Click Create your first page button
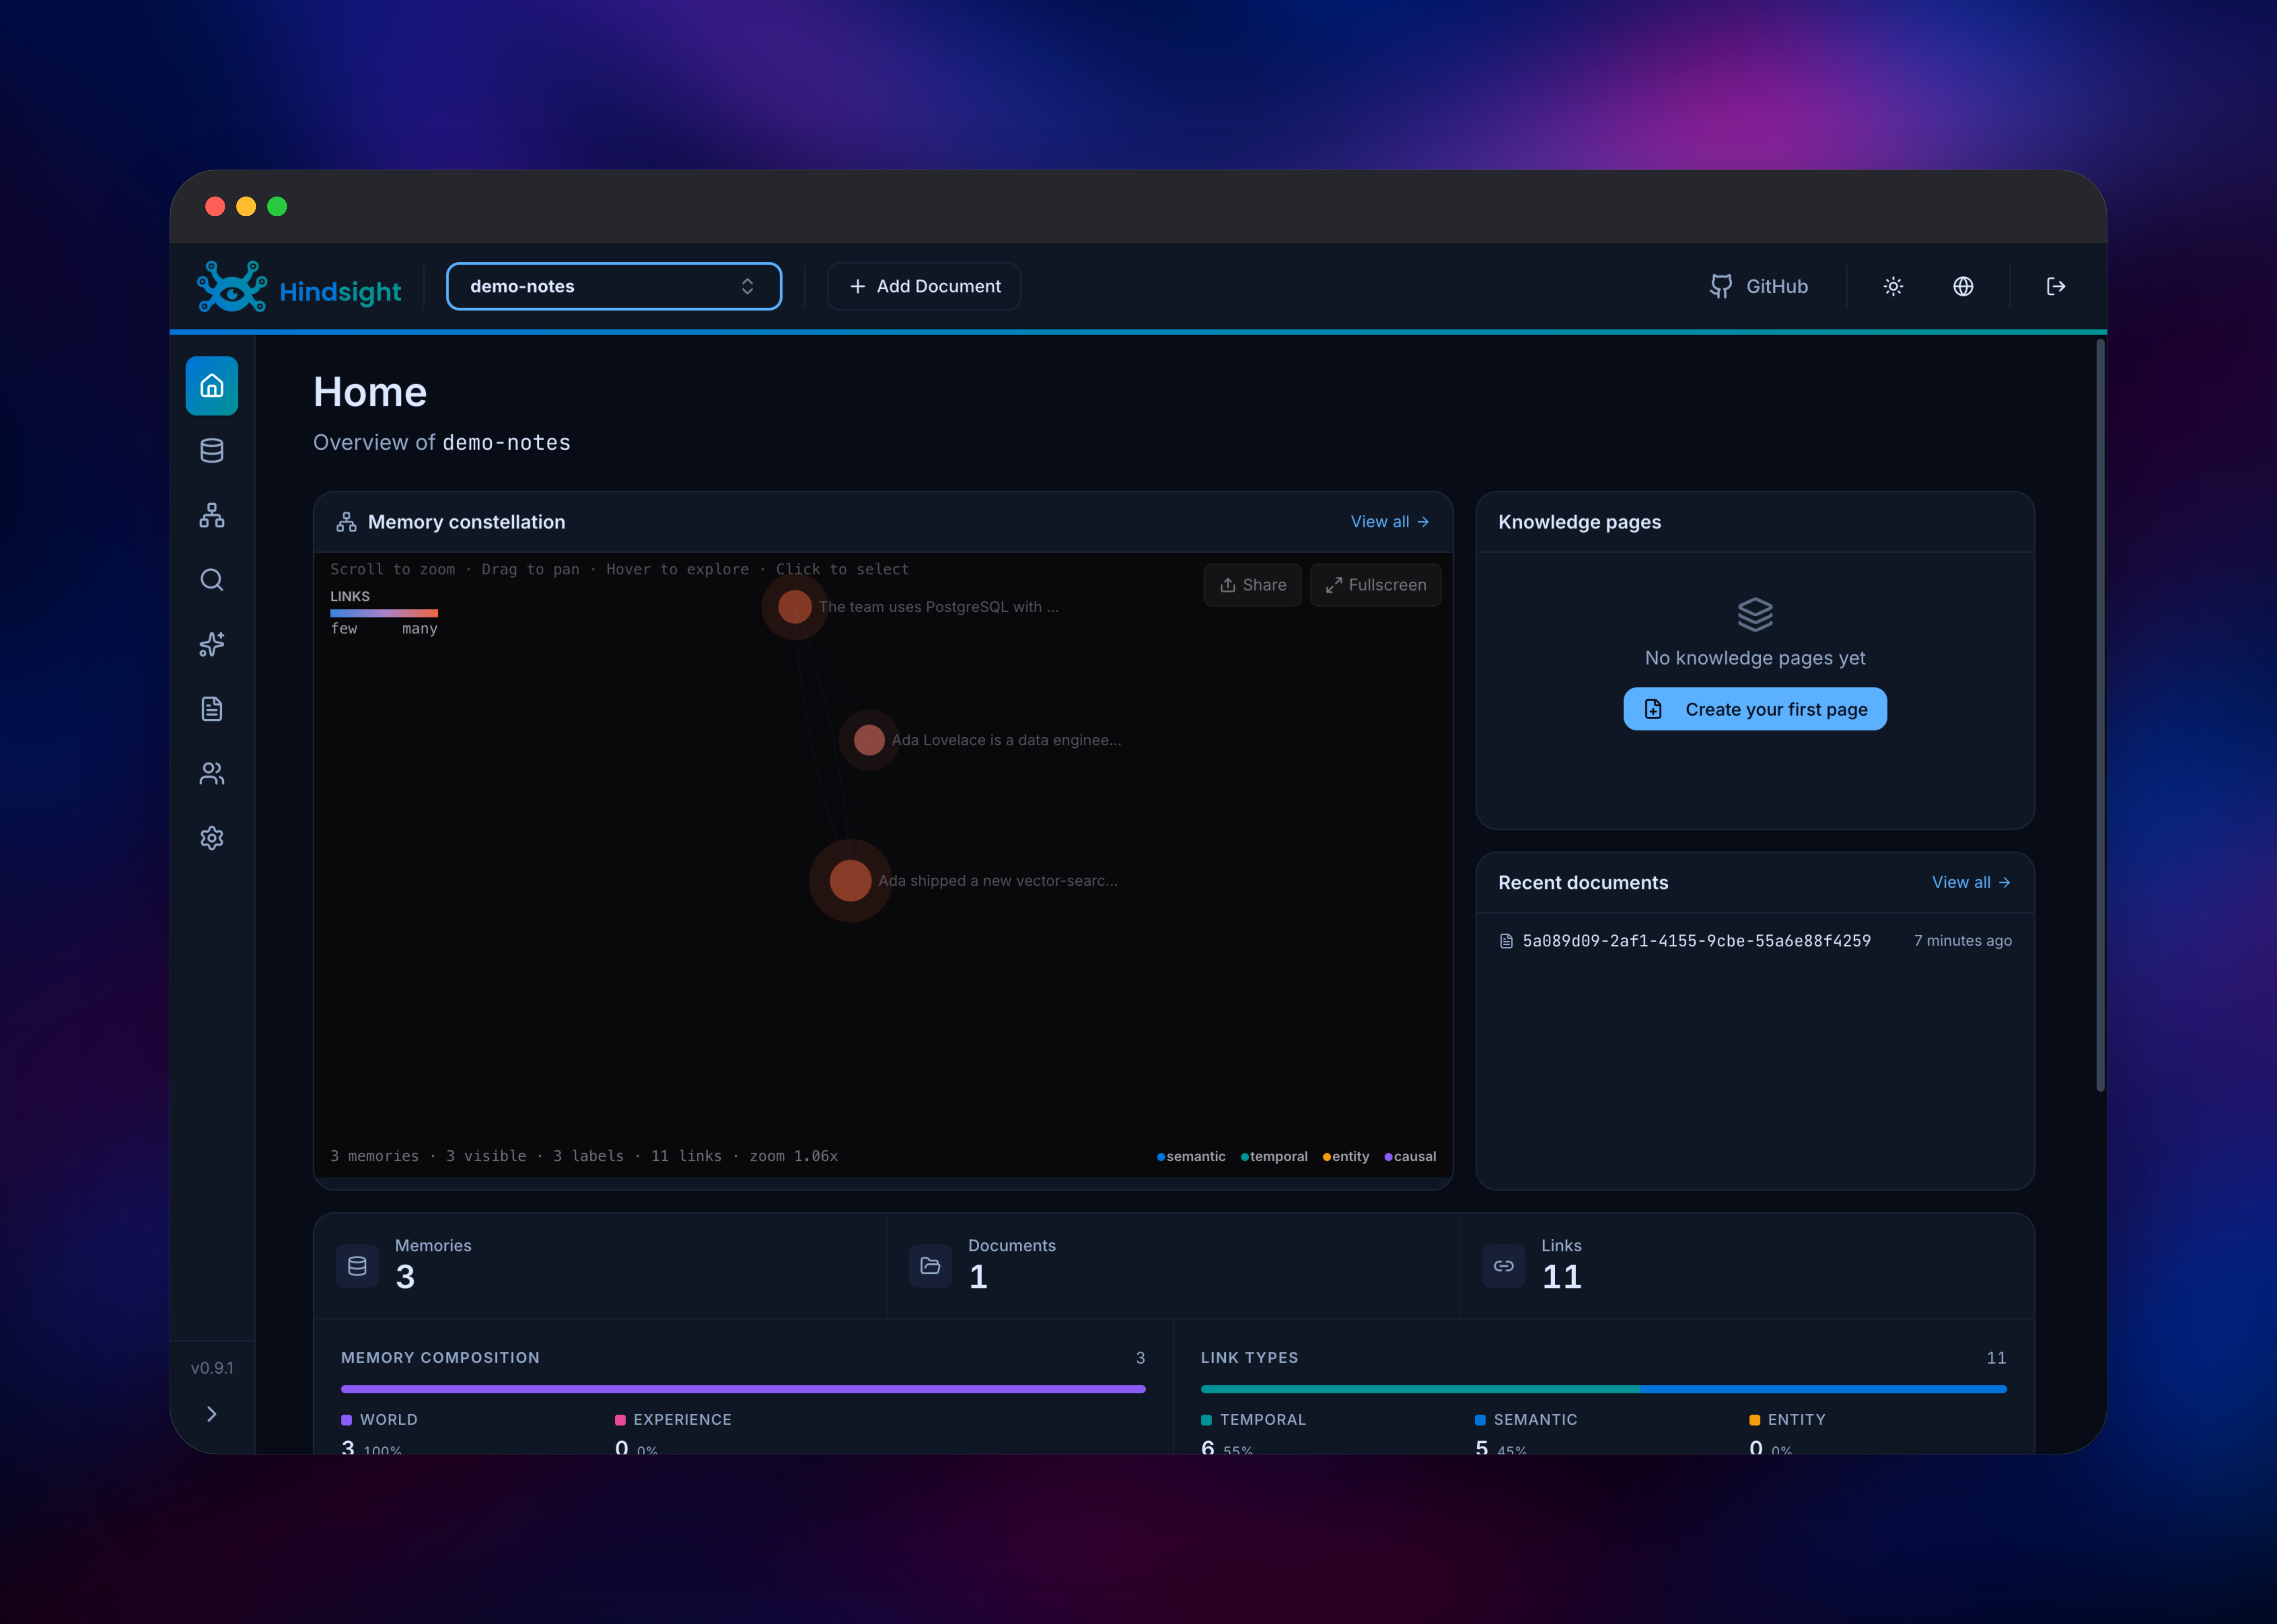 pos(1755,709)
